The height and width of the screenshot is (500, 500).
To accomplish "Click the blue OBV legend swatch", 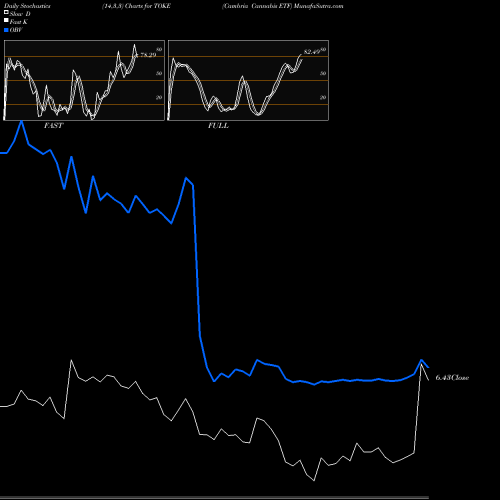I will point(6,30).
